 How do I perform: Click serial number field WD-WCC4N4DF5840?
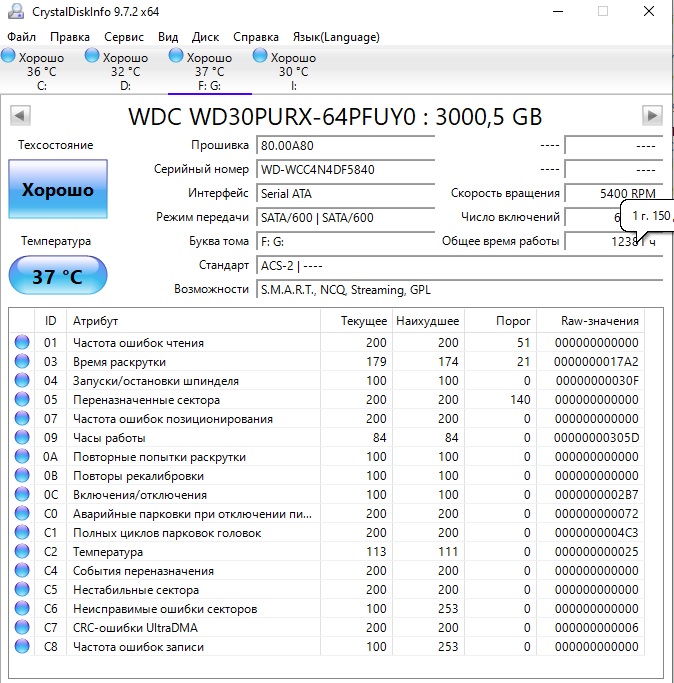(x=345, y=169)
